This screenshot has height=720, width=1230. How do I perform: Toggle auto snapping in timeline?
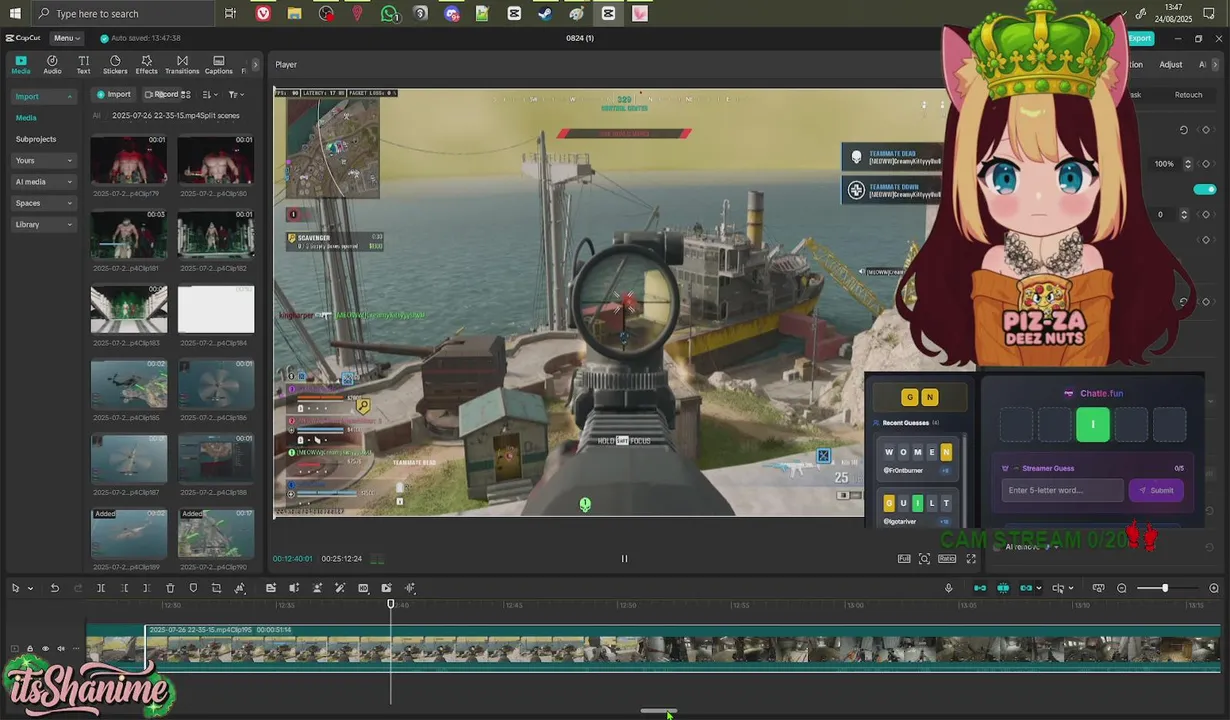1003,588
